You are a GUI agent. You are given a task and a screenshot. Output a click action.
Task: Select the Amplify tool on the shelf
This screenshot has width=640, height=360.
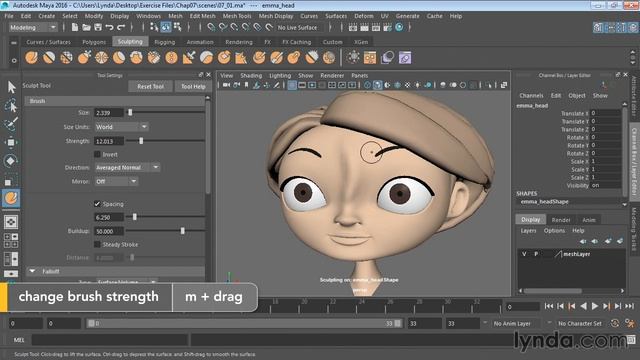tap(311, 58)
